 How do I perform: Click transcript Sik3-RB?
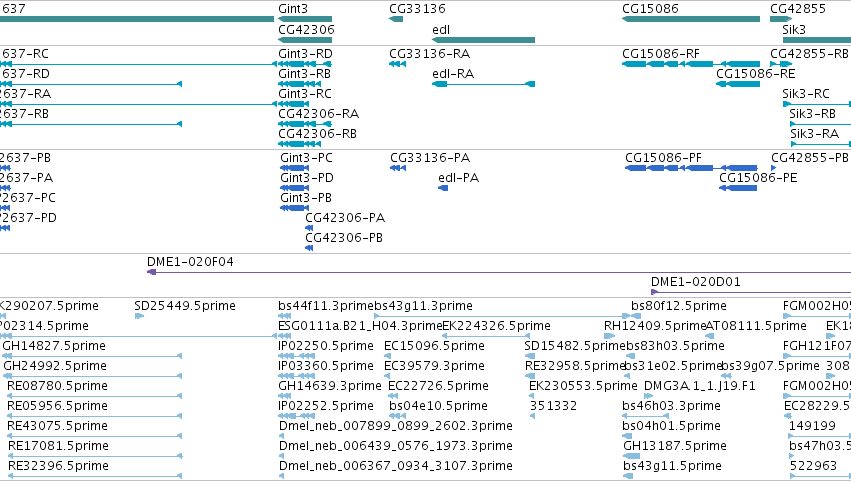812,114
